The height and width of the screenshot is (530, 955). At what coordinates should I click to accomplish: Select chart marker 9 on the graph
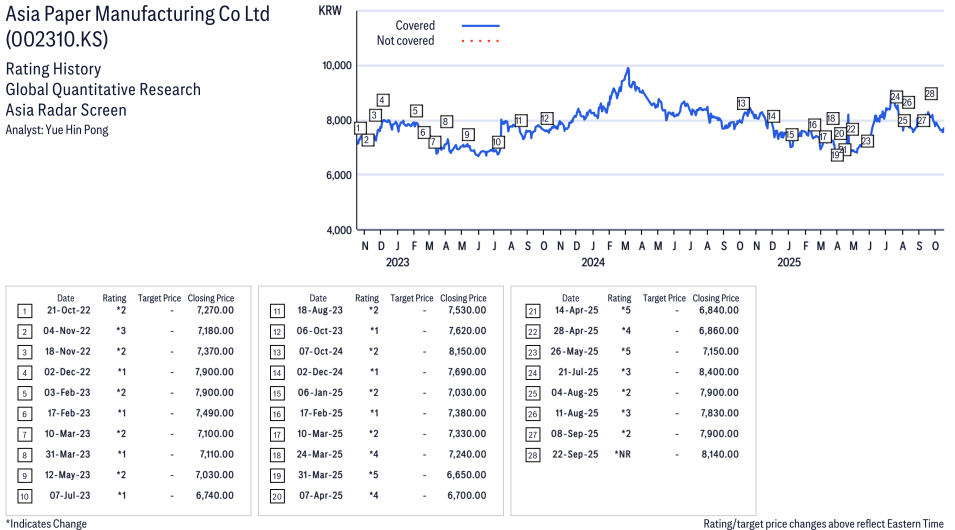(467, 135)
